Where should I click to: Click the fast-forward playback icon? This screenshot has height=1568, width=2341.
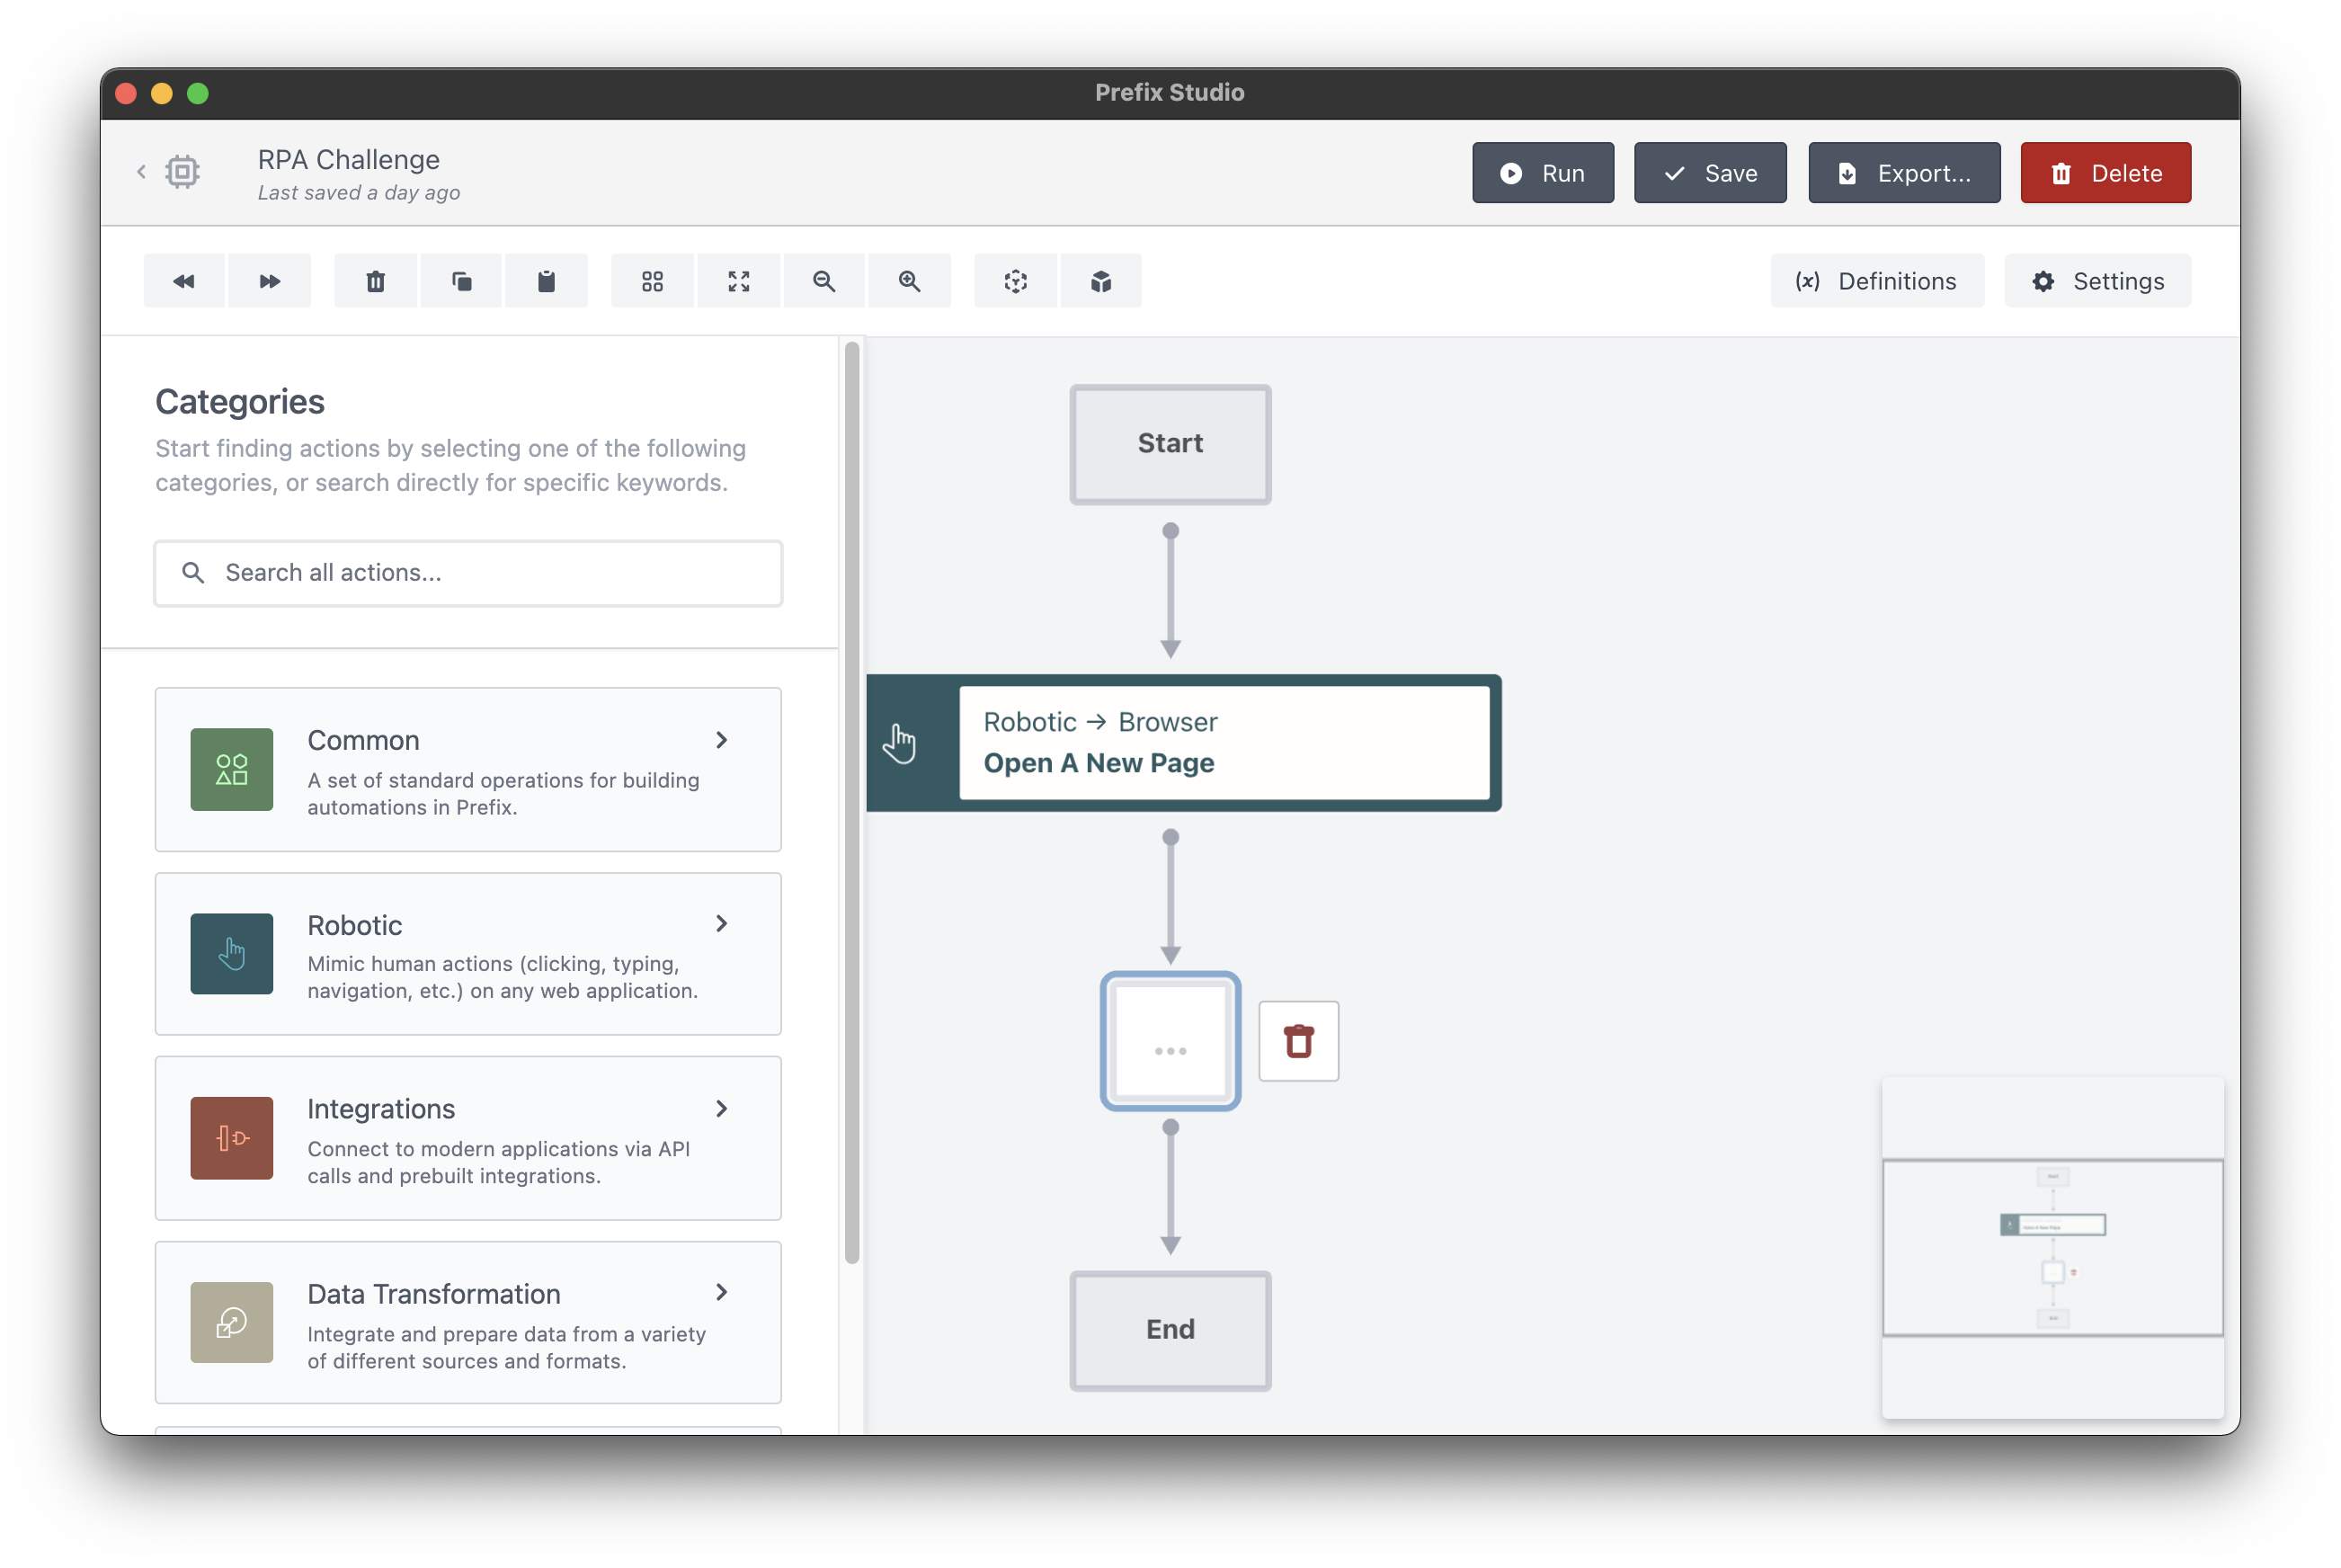click(x=268, y=280)
